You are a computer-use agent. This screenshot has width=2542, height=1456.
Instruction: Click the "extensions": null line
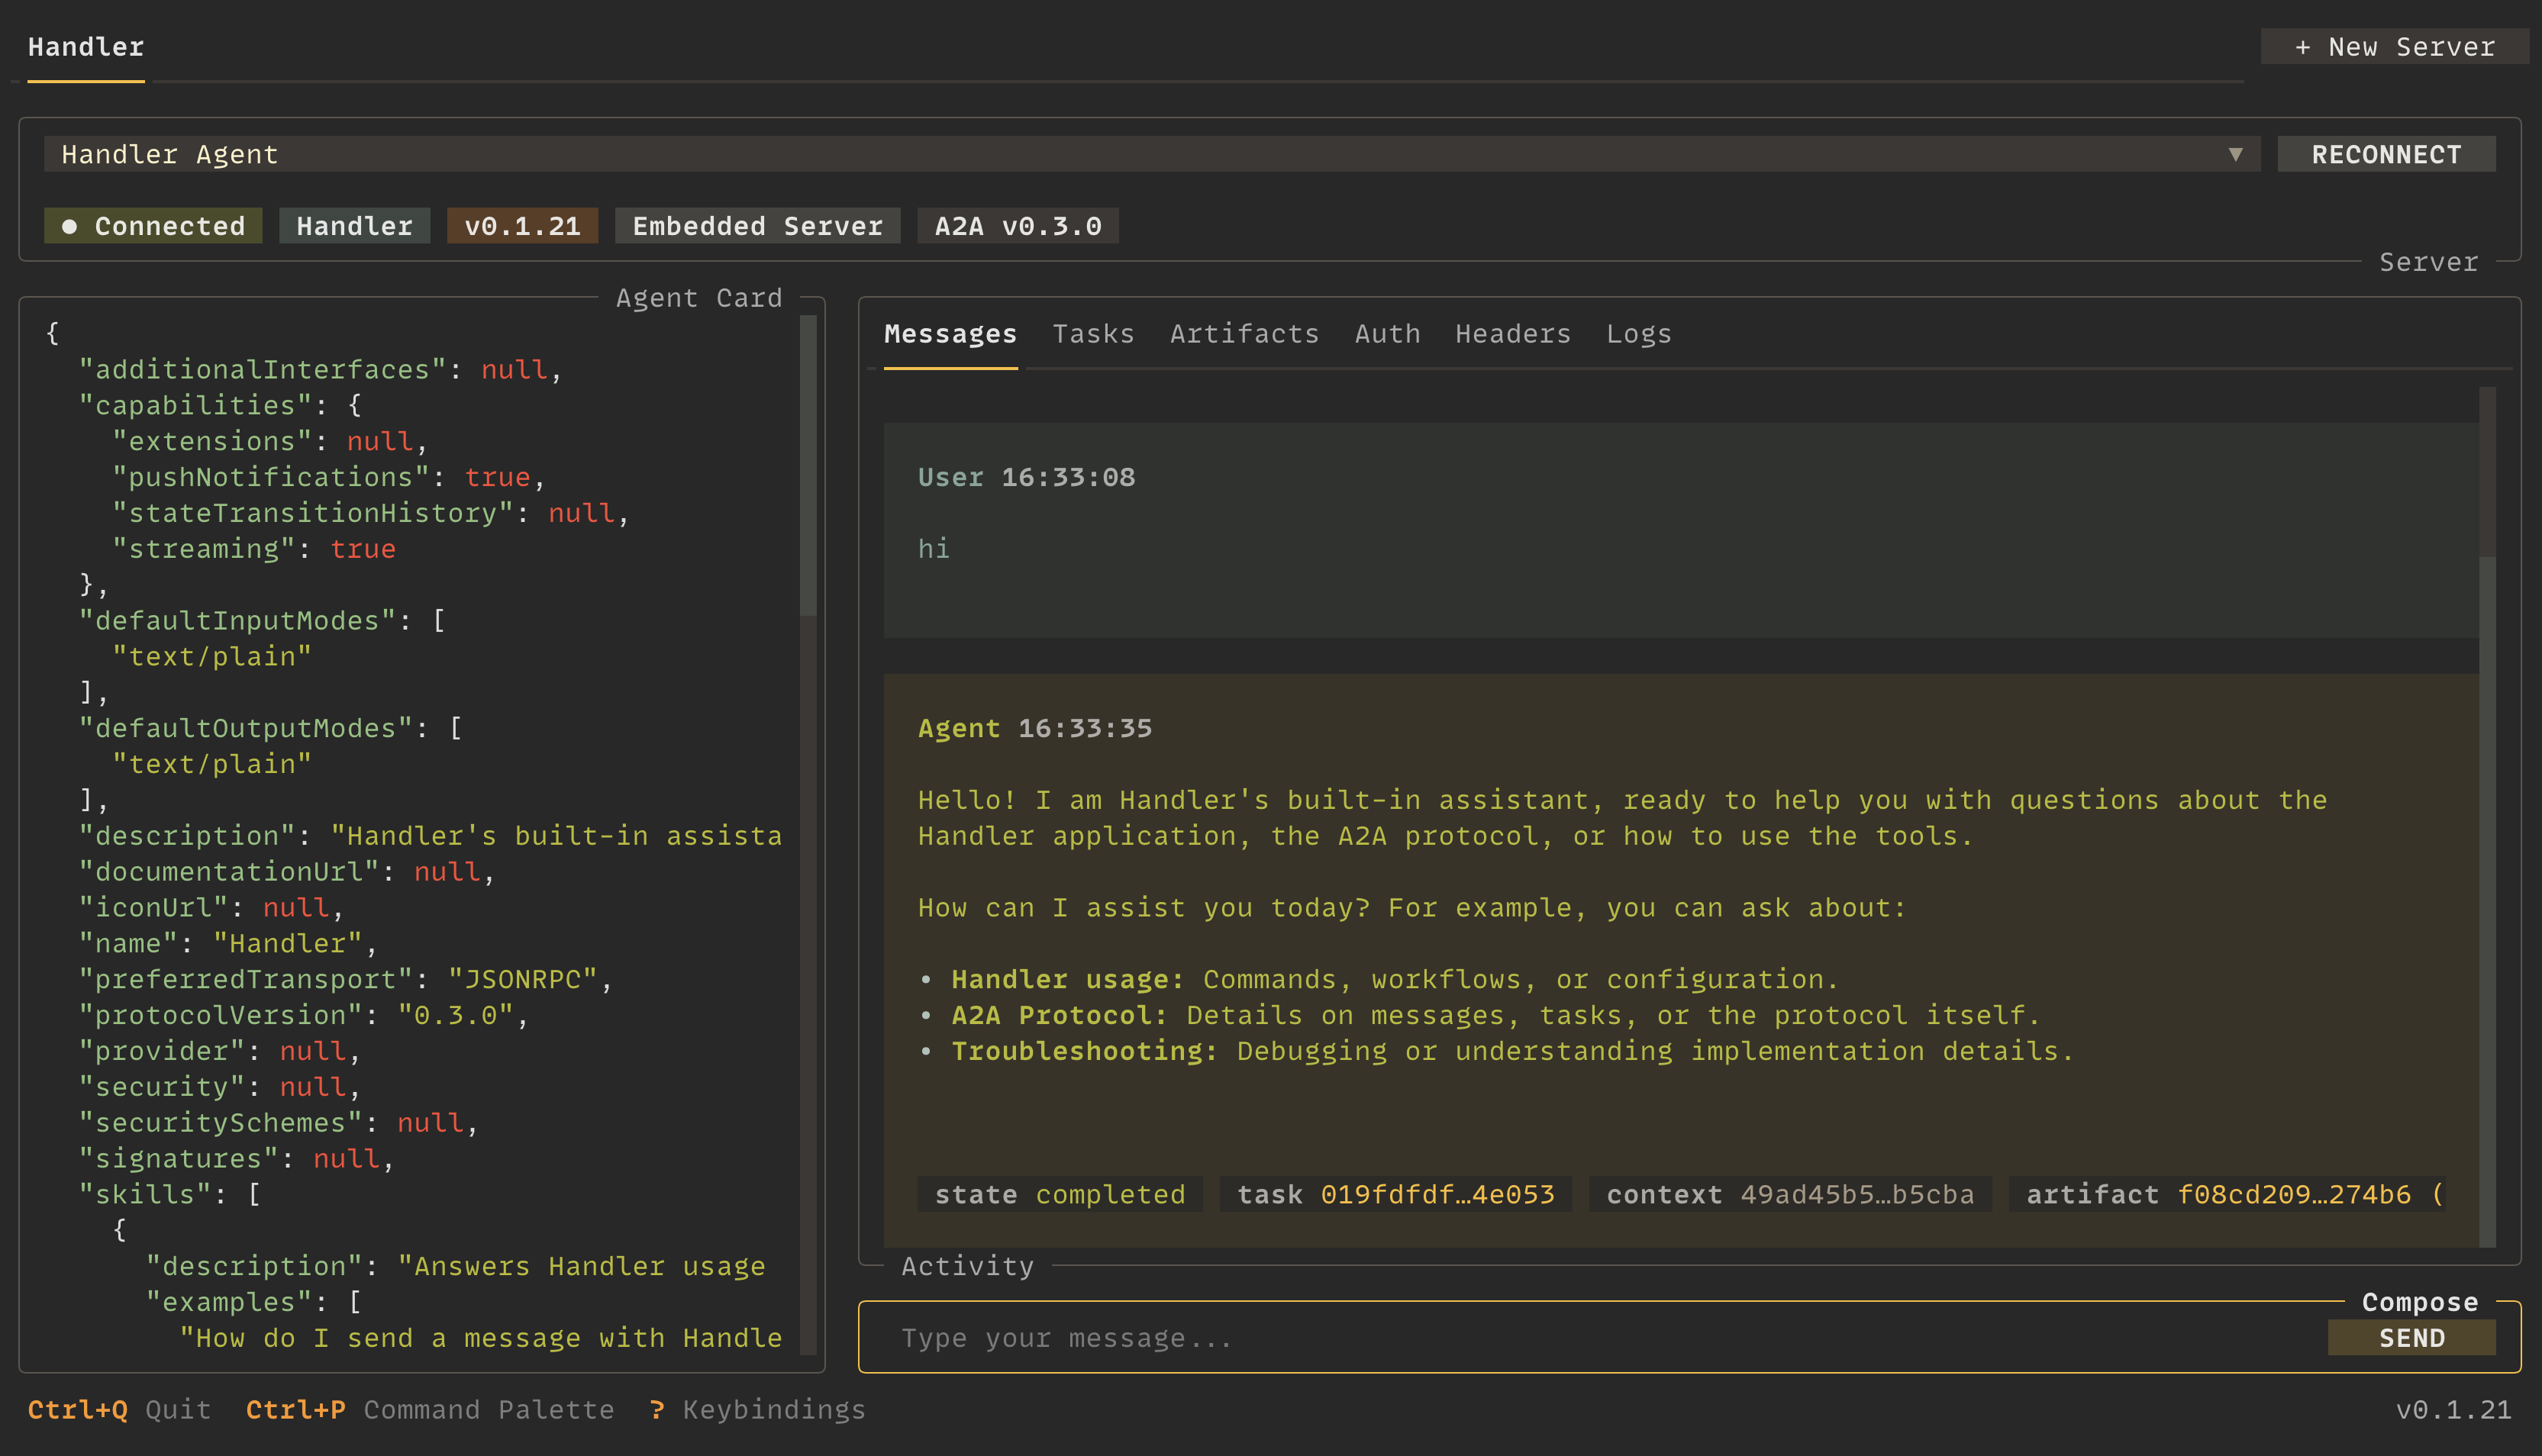270,441
